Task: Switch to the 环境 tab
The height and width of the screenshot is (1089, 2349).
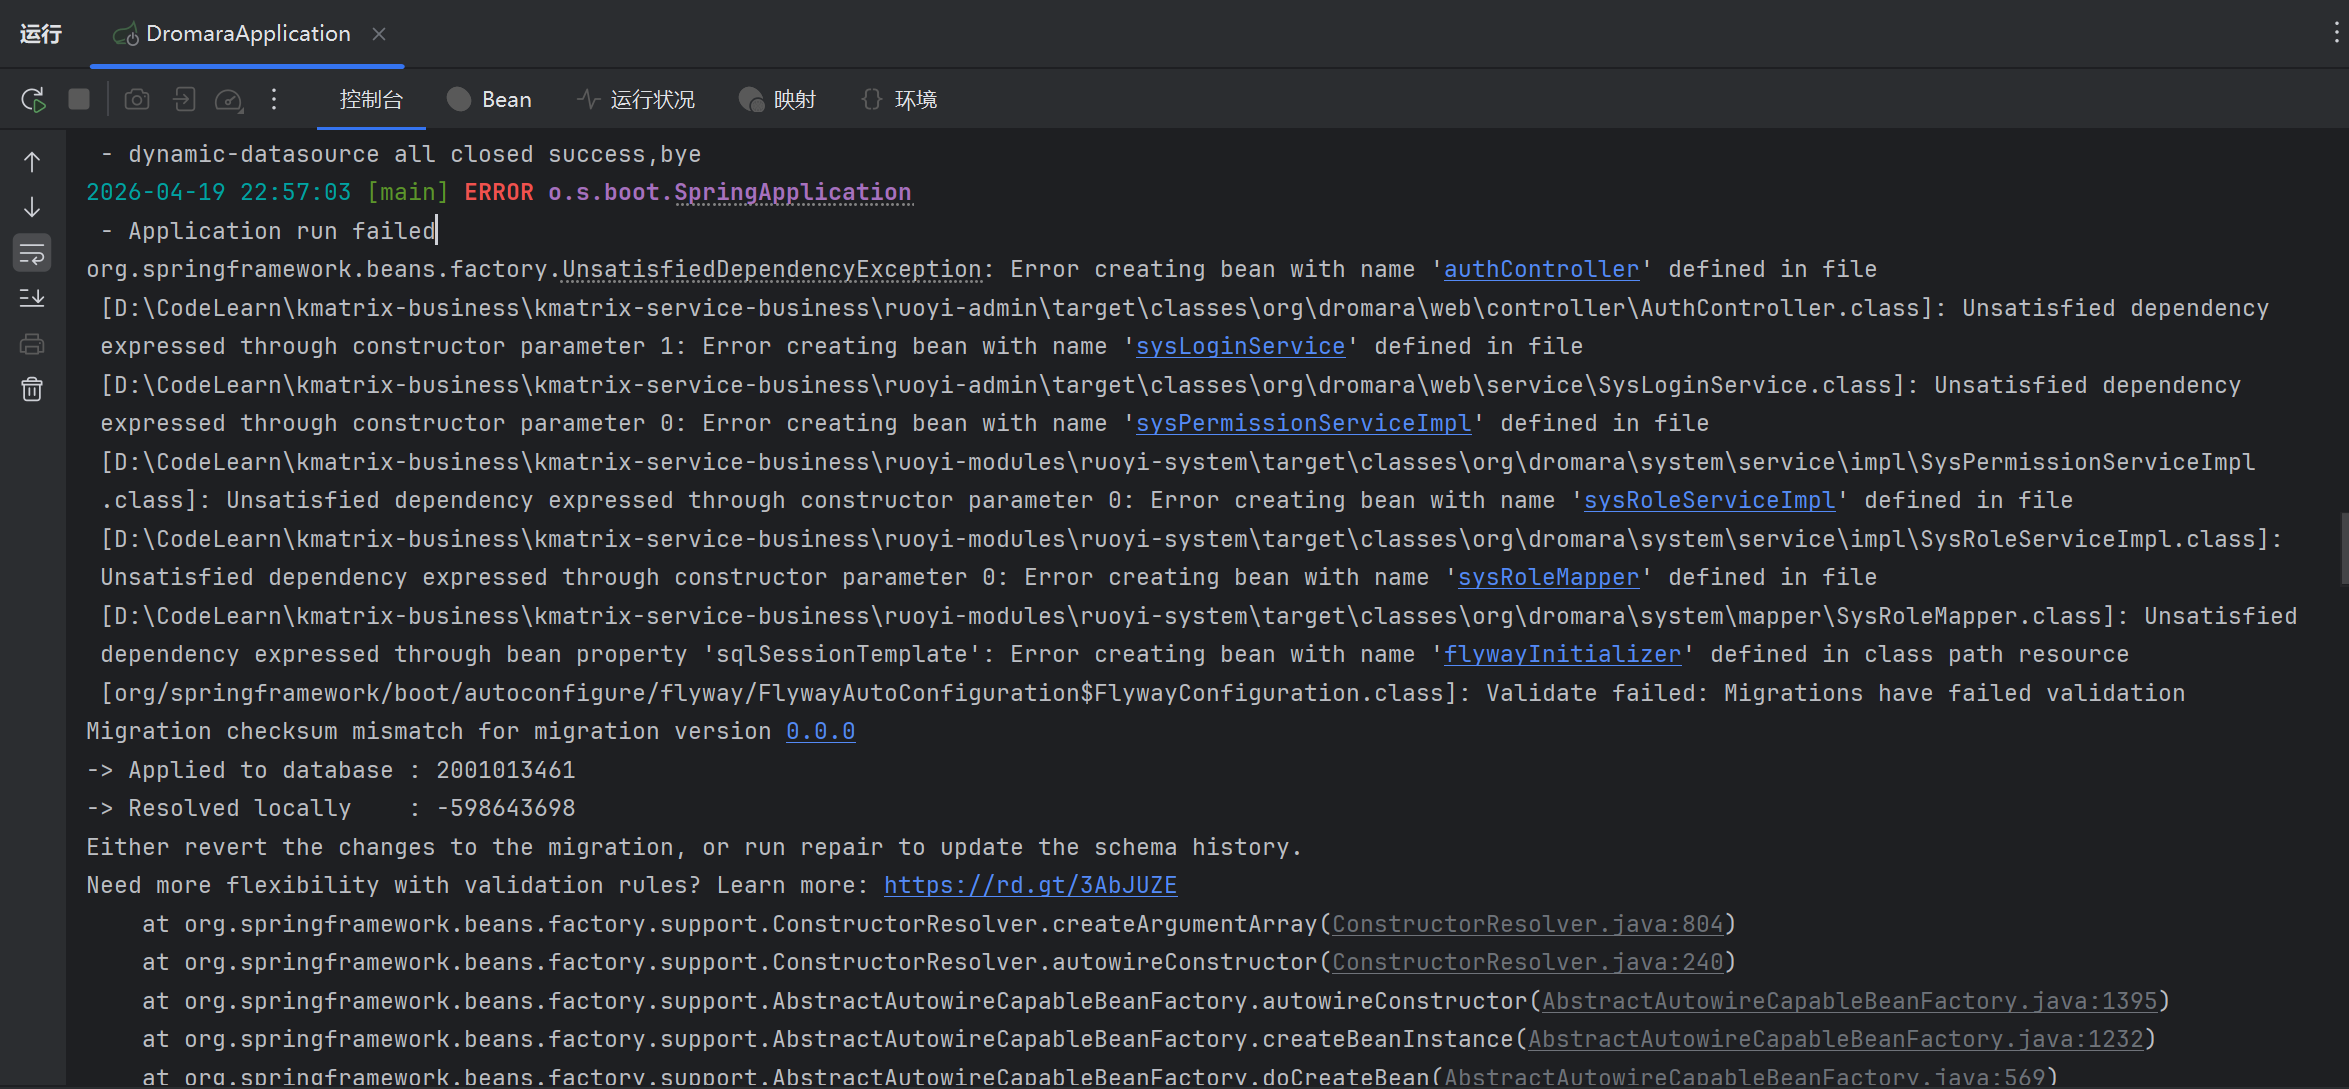Action: click(899, 100)
